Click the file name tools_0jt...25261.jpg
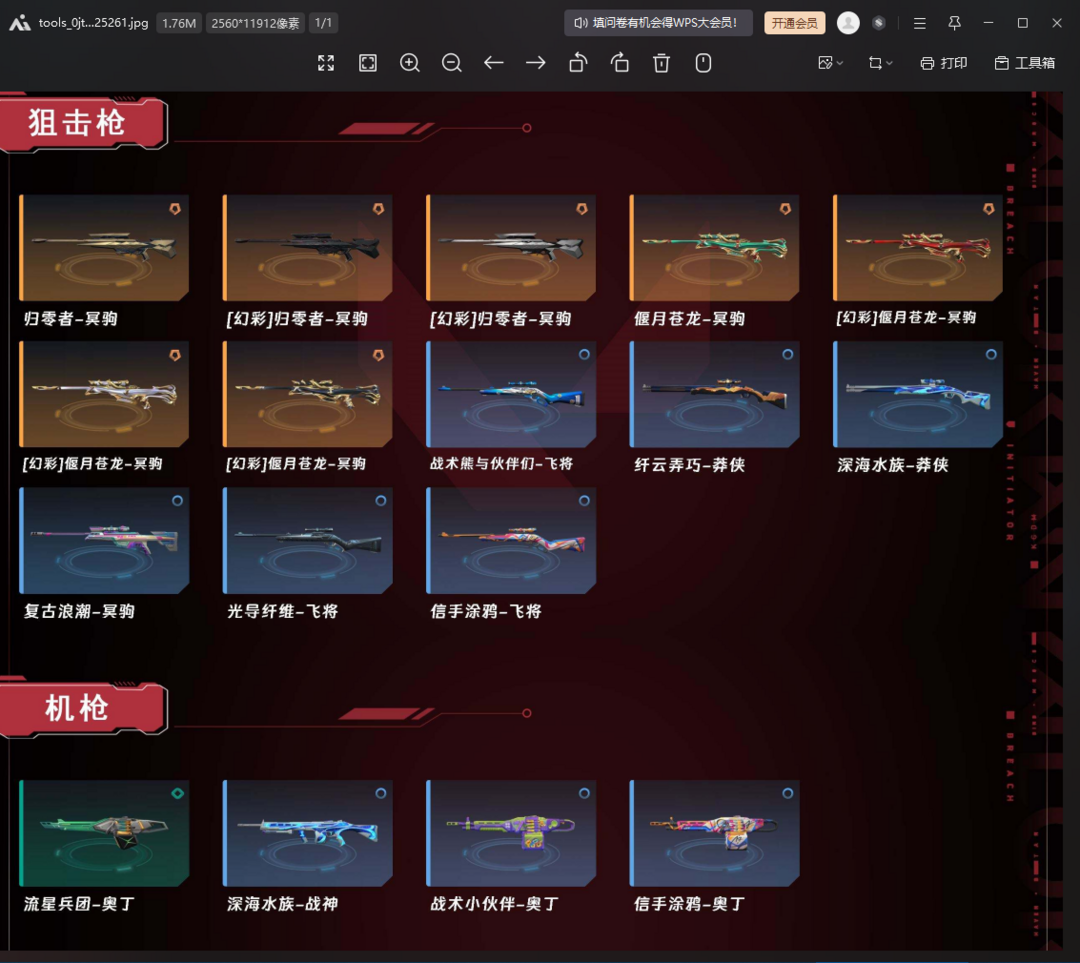1080x963 pixels. pyautogui.click(x=93, y=23)
